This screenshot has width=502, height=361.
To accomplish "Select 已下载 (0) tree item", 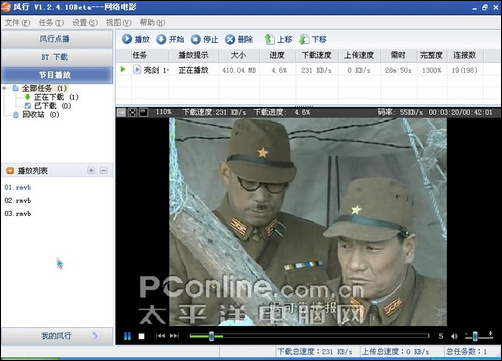I will pos(53,106).
